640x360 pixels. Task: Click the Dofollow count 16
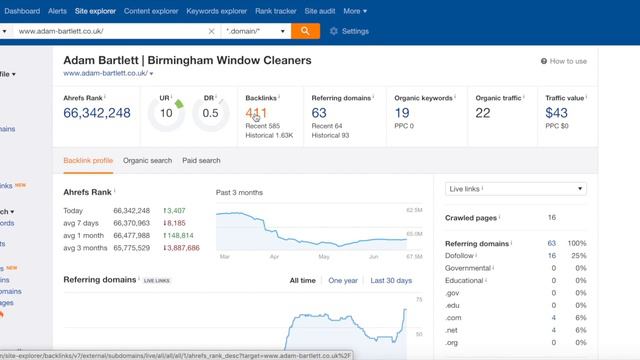coord(552,256)
